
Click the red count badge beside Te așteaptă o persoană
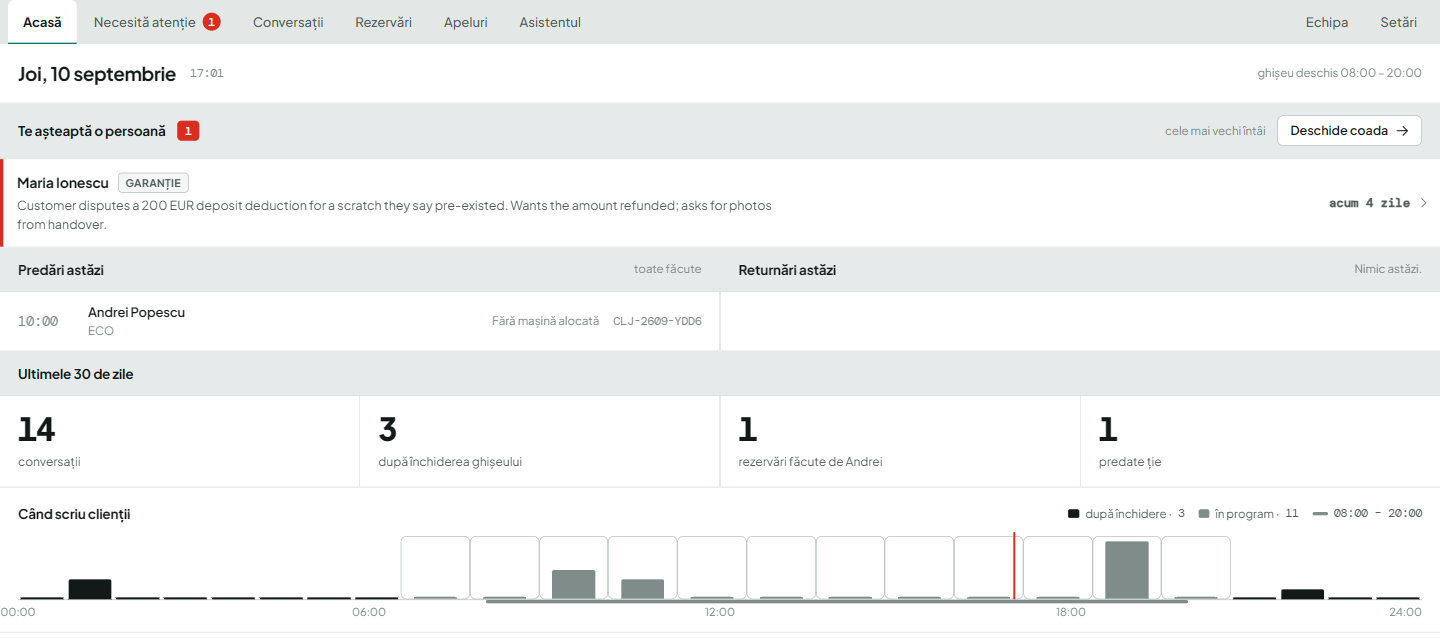(x=188, y=131)
